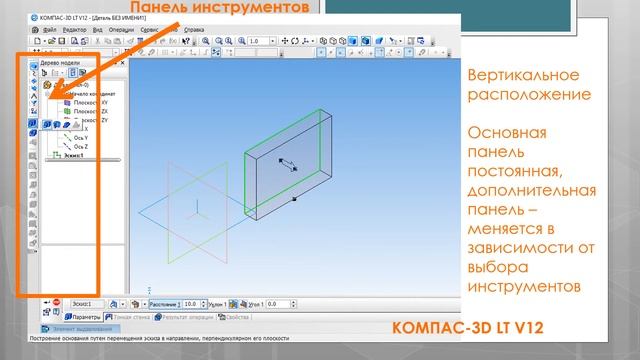The image size is (640, 360).
Task: Select Плоскость ZX in model tree
Action: [x=86, y=111]
